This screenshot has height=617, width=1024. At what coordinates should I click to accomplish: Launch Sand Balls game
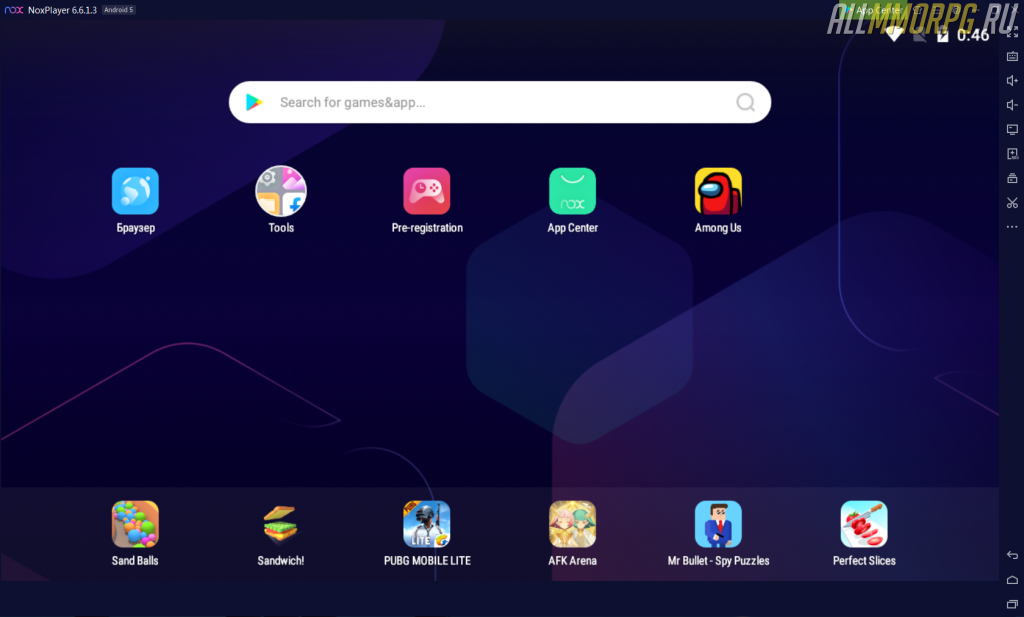(x=135, y=524)
